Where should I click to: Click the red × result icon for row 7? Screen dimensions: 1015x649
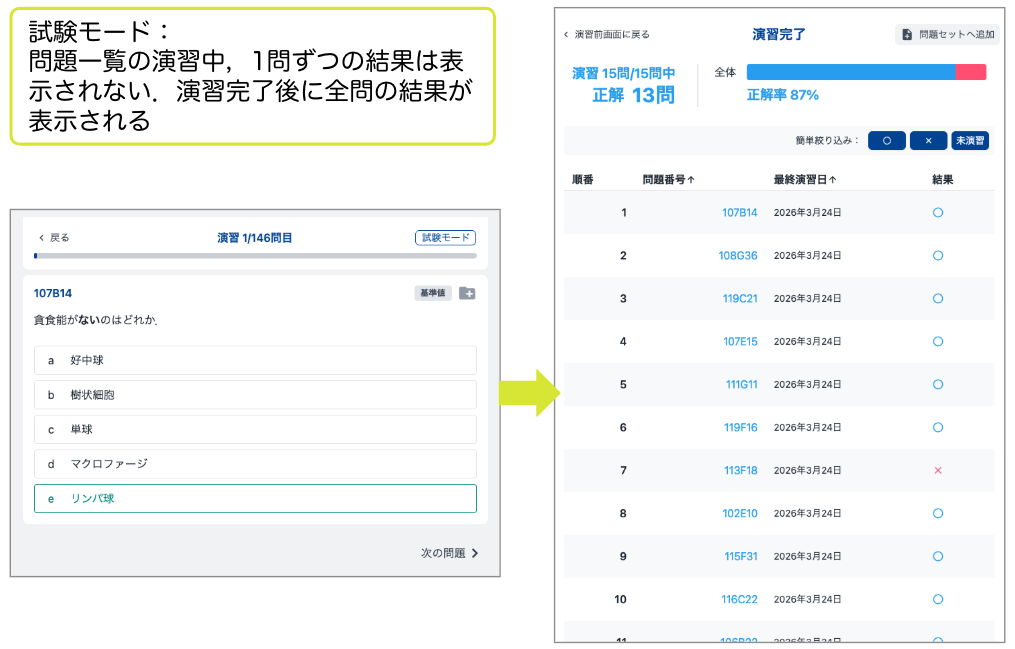(x=938, y=470)
